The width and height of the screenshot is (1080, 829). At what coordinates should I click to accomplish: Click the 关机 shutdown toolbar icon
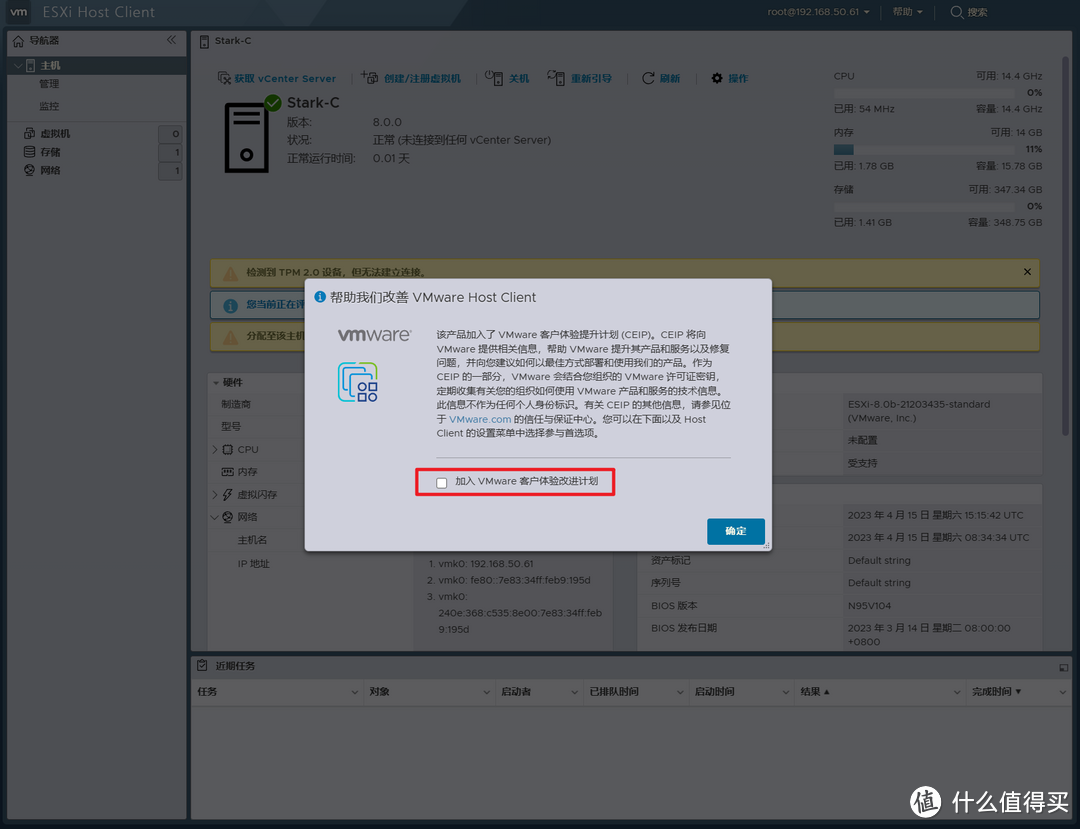(493, 78)
